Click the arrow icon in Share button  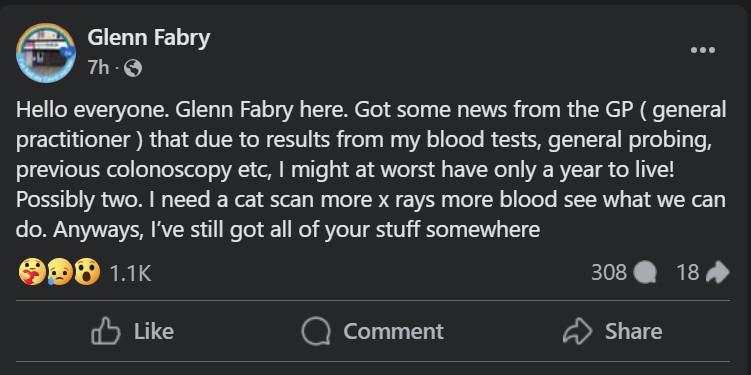click(x=578, y=331)
